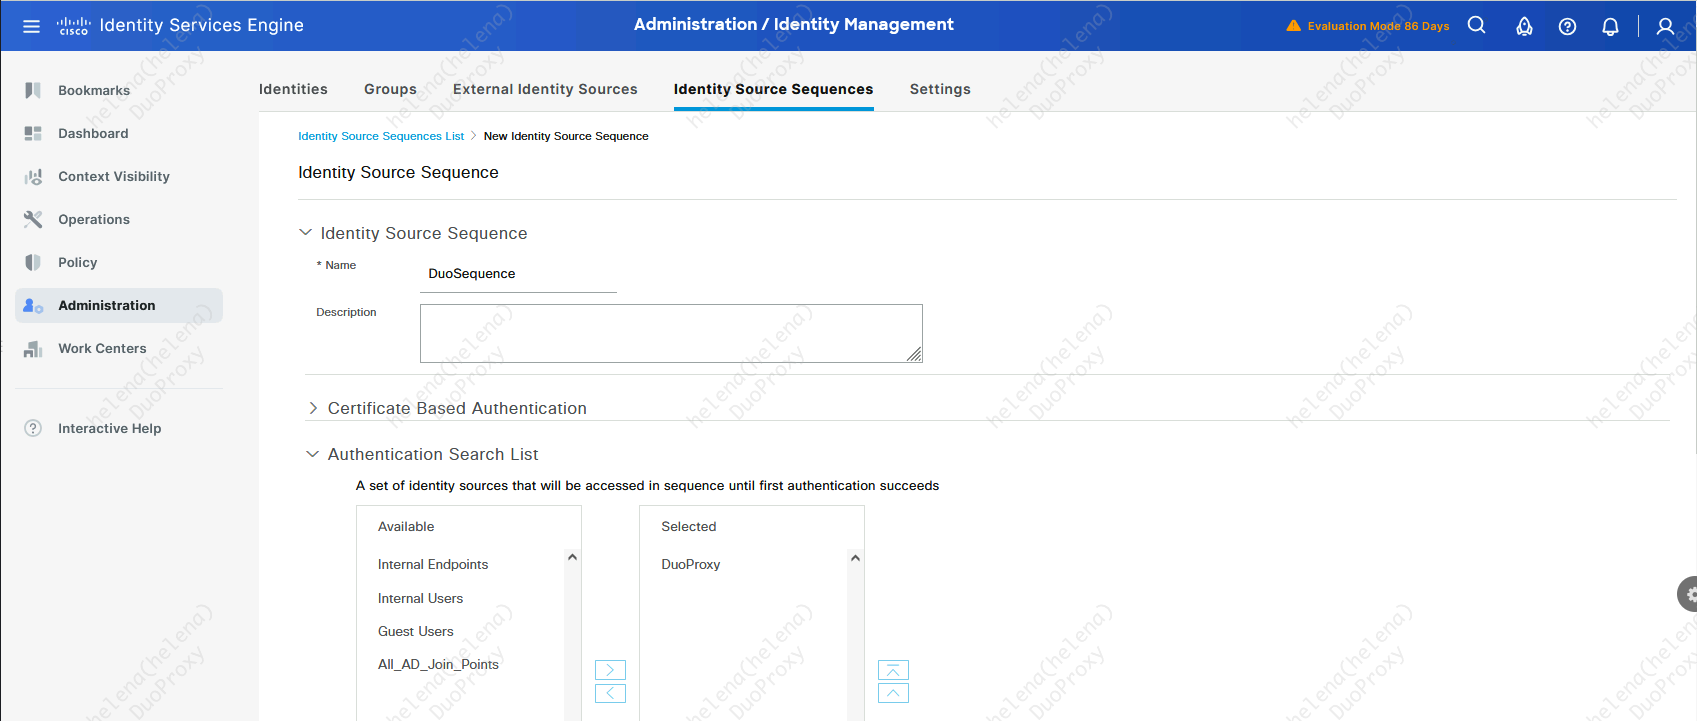The width and height of the screenshot is (1697, 721).
Task: Move selected source to Selected list arrow
Action: click(610, 670)
